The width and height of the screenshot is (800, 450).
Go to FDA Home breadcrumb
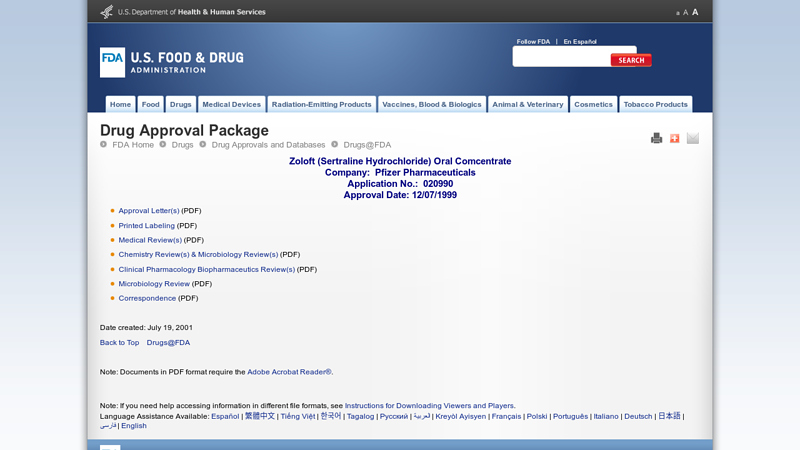pyautogui.click(x=133, y=145)
